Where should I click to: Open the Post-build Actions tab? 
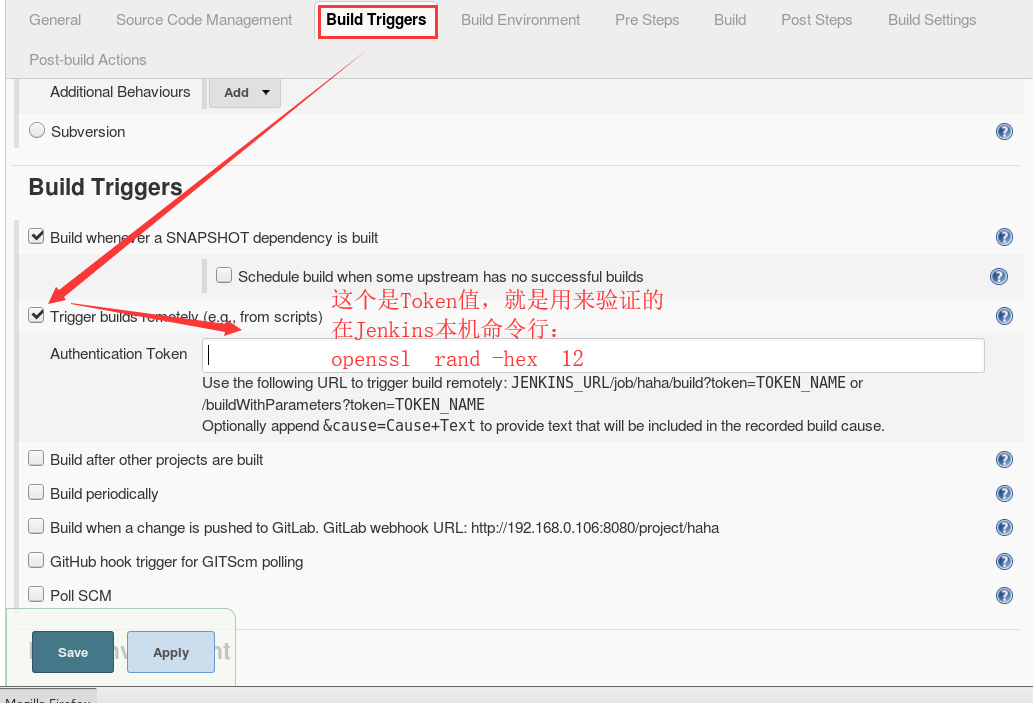88,60
